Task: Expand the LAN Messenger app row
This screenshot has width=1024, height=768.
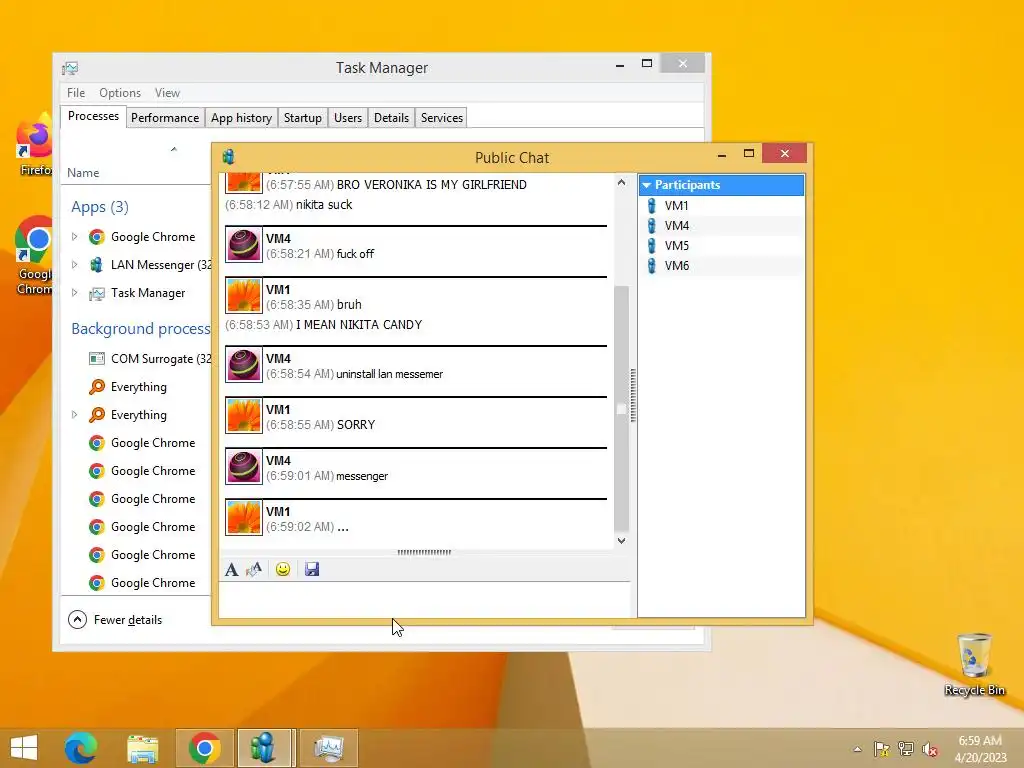Action: 74,264
